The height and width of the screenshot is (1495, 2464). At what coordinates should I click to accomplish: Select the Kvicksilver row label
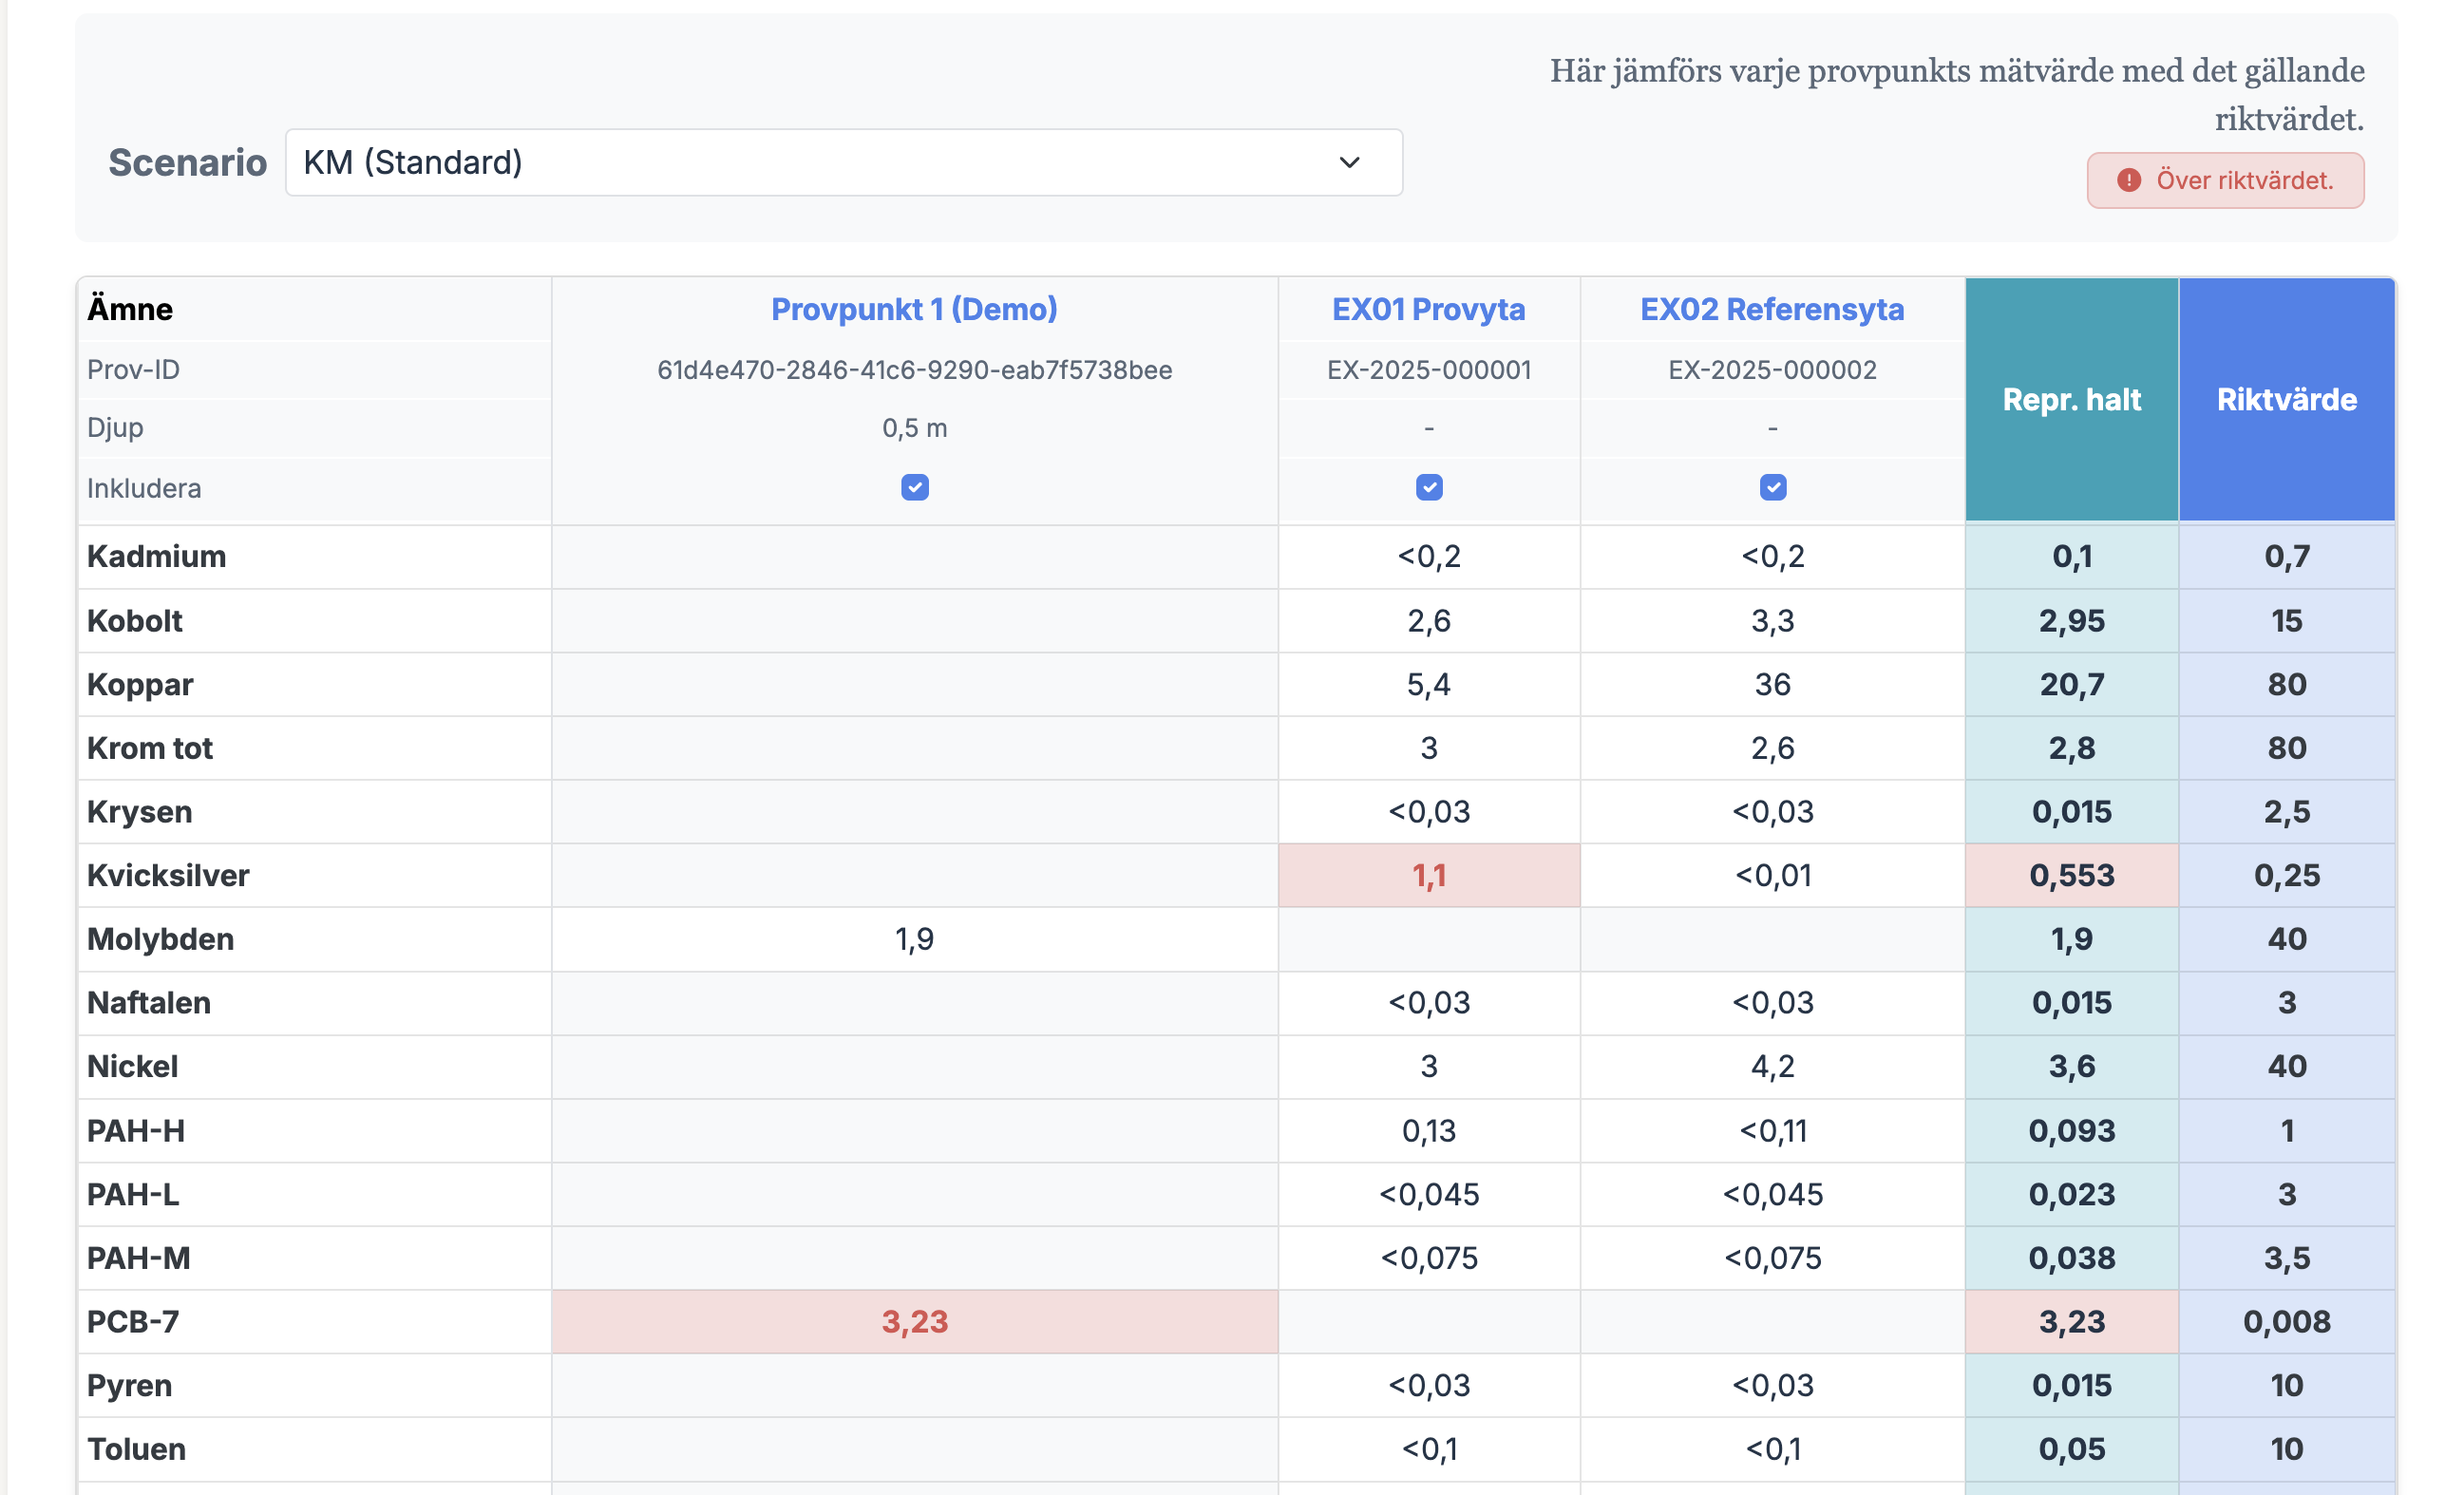pos(168,876)
